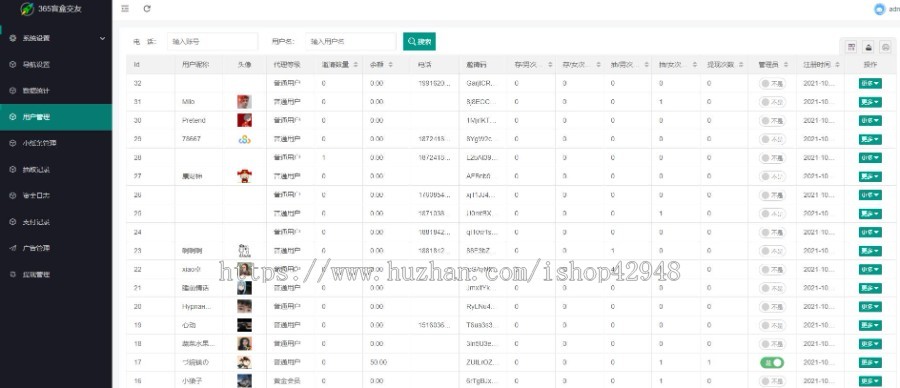The width and height of the screenshot is (900, 388).
Task: Open 广告管理 in the sidebar
Action: point(56,248)
